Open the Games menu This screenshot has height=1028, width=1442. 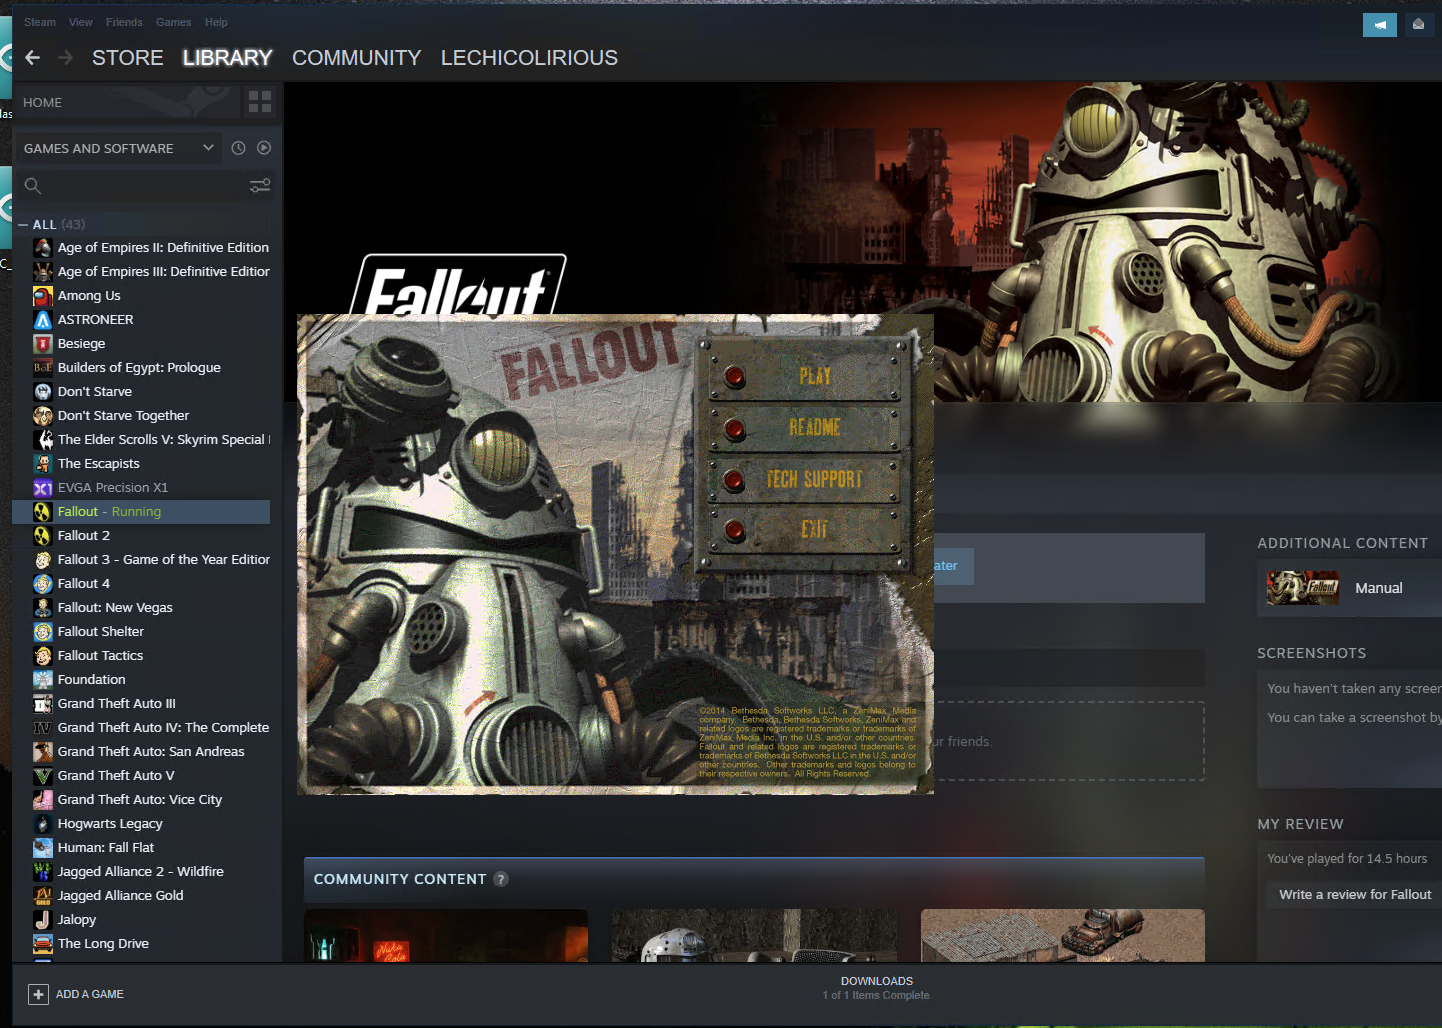(x=173, y=22)
